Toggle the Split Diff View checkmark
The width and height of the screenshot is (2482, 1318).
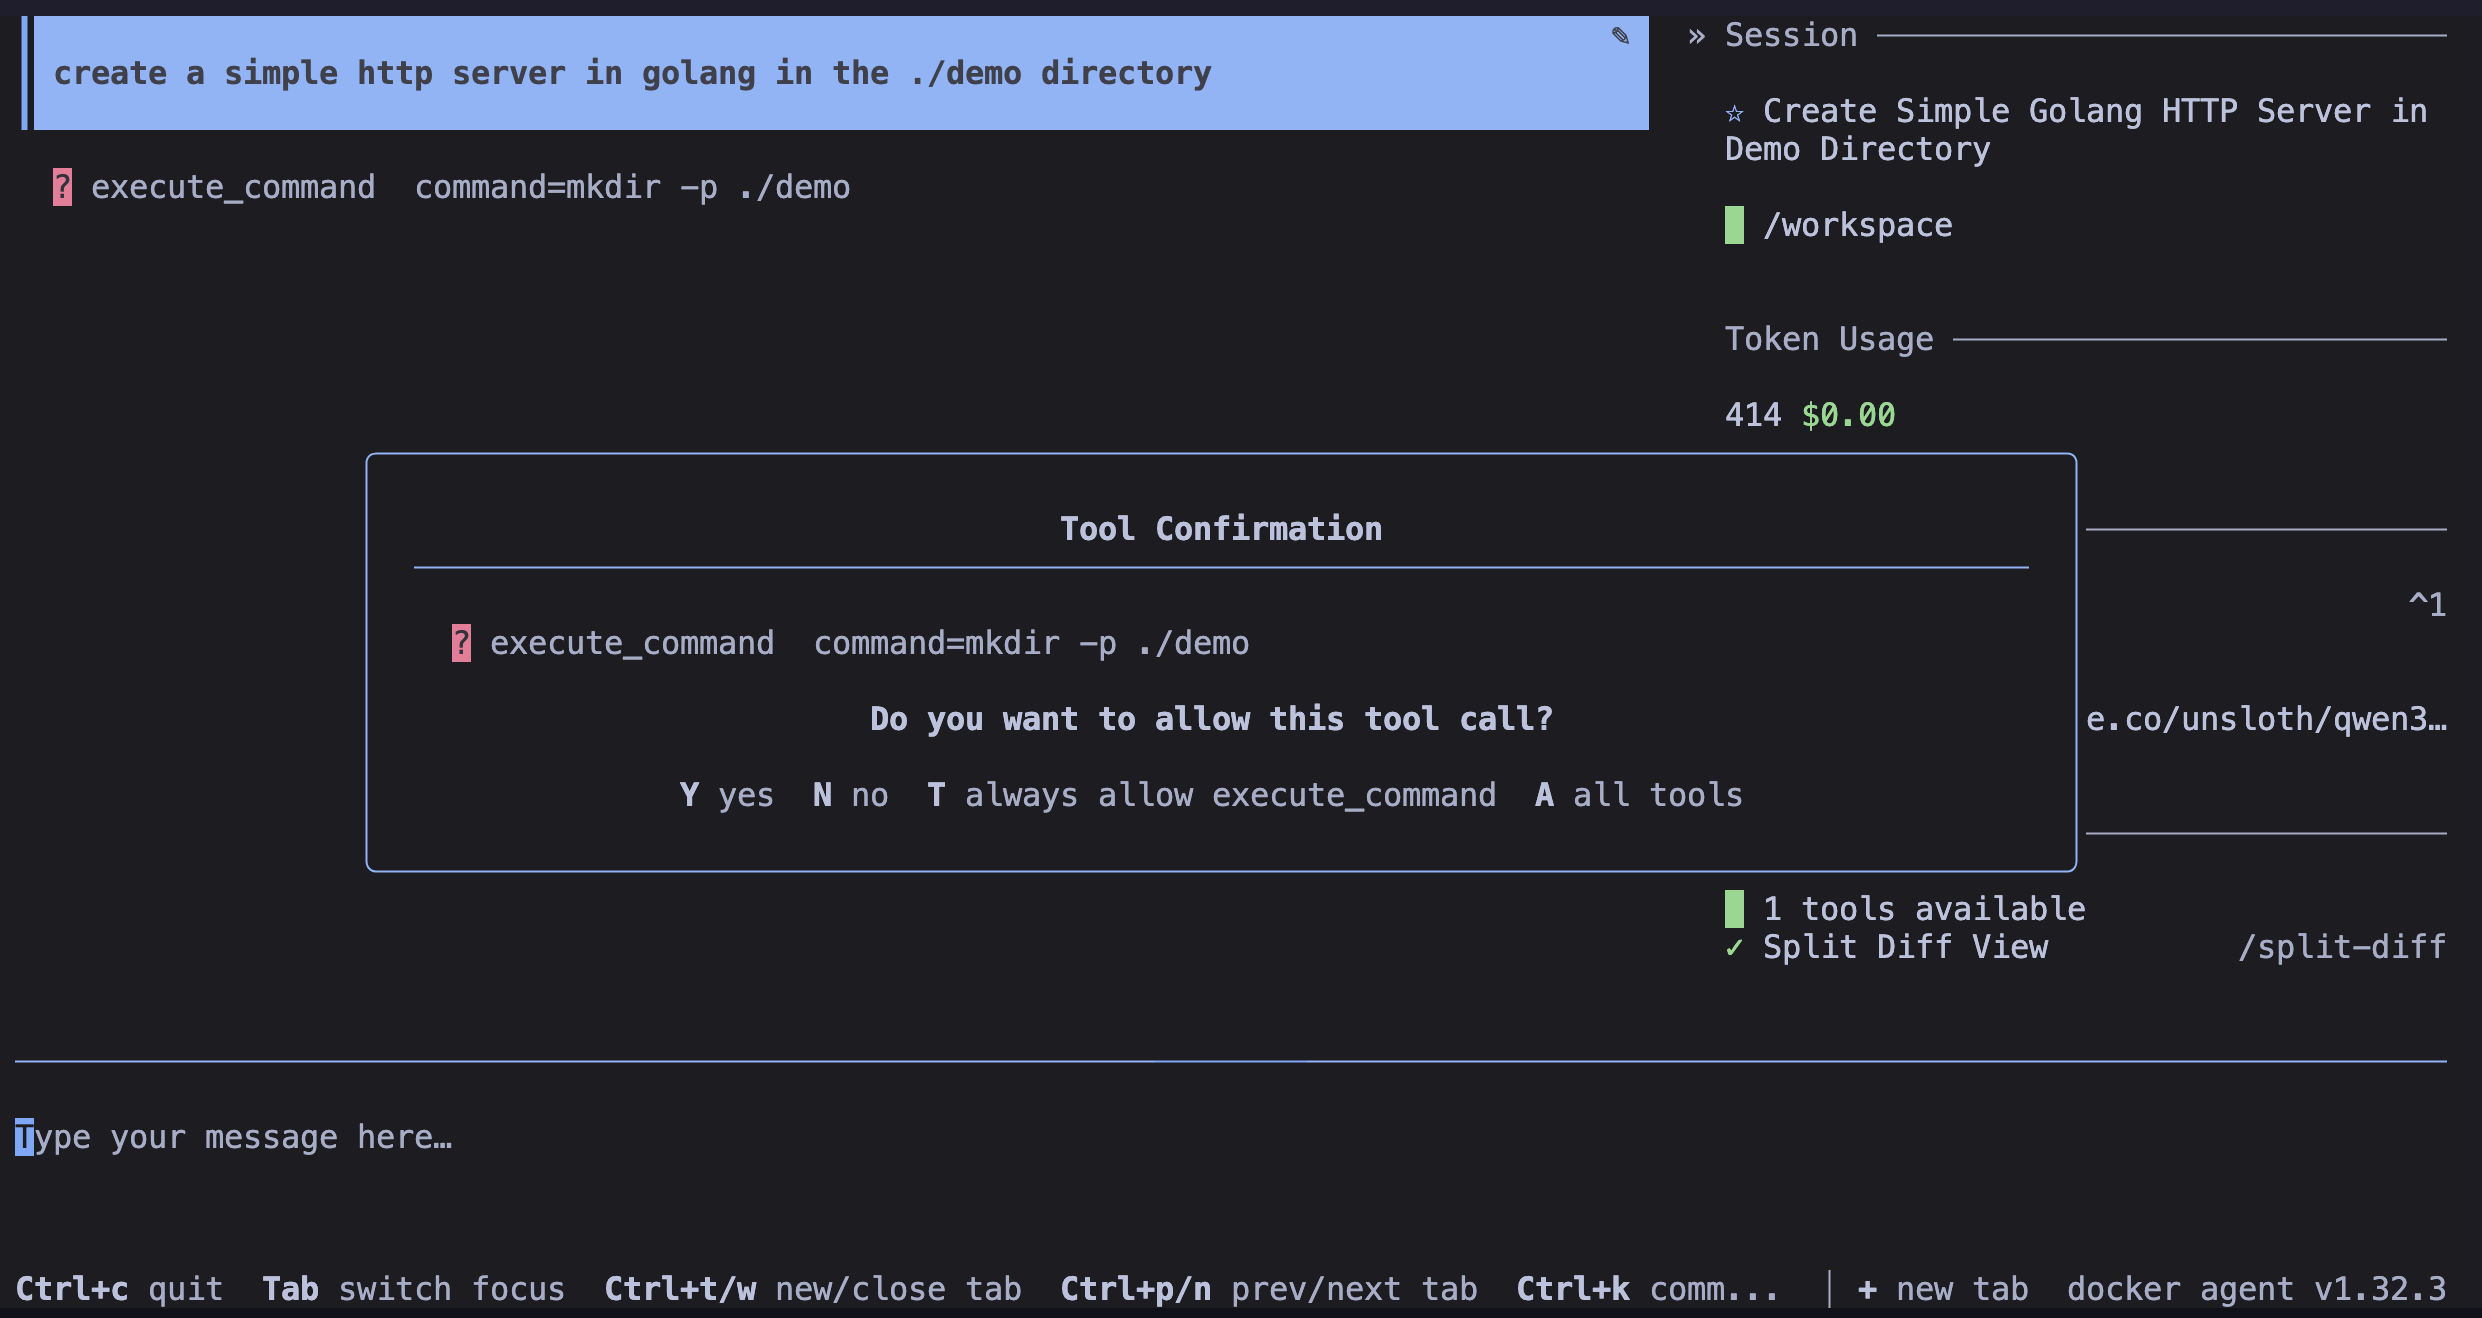[x=1734, y=947]
